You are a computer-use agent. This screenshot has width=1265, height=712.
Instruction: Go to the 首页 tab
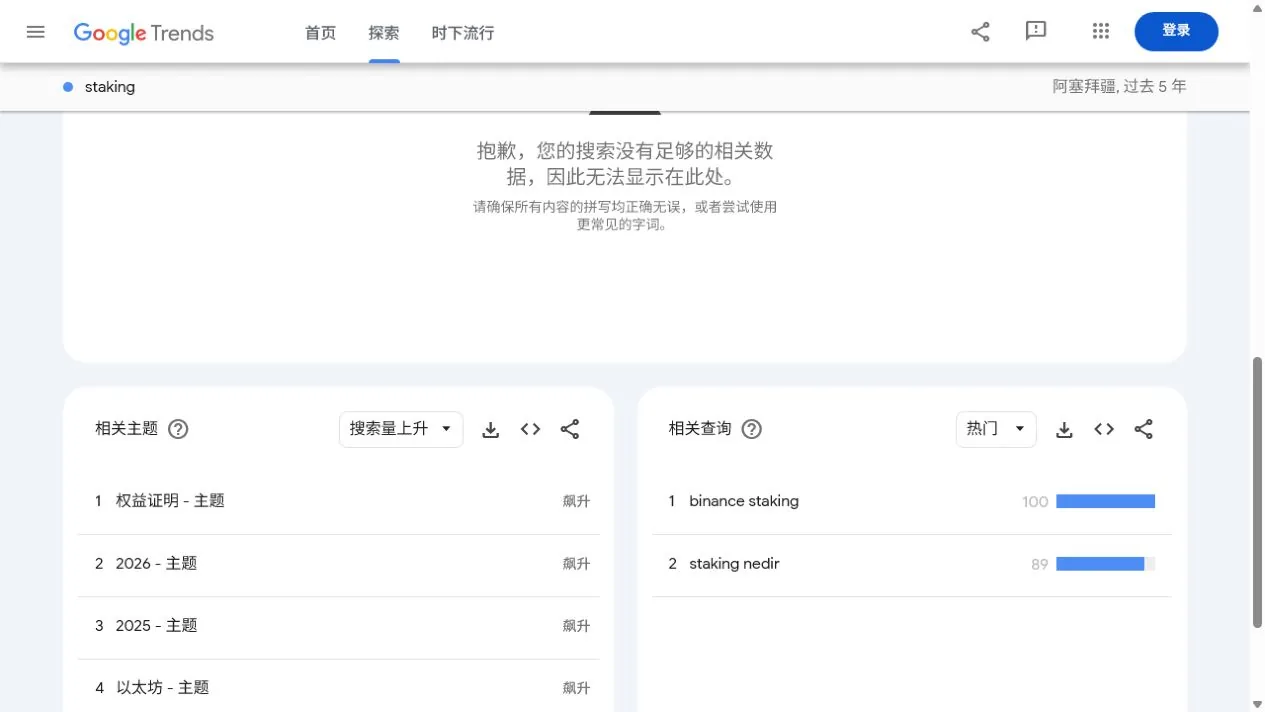[320, 33]
